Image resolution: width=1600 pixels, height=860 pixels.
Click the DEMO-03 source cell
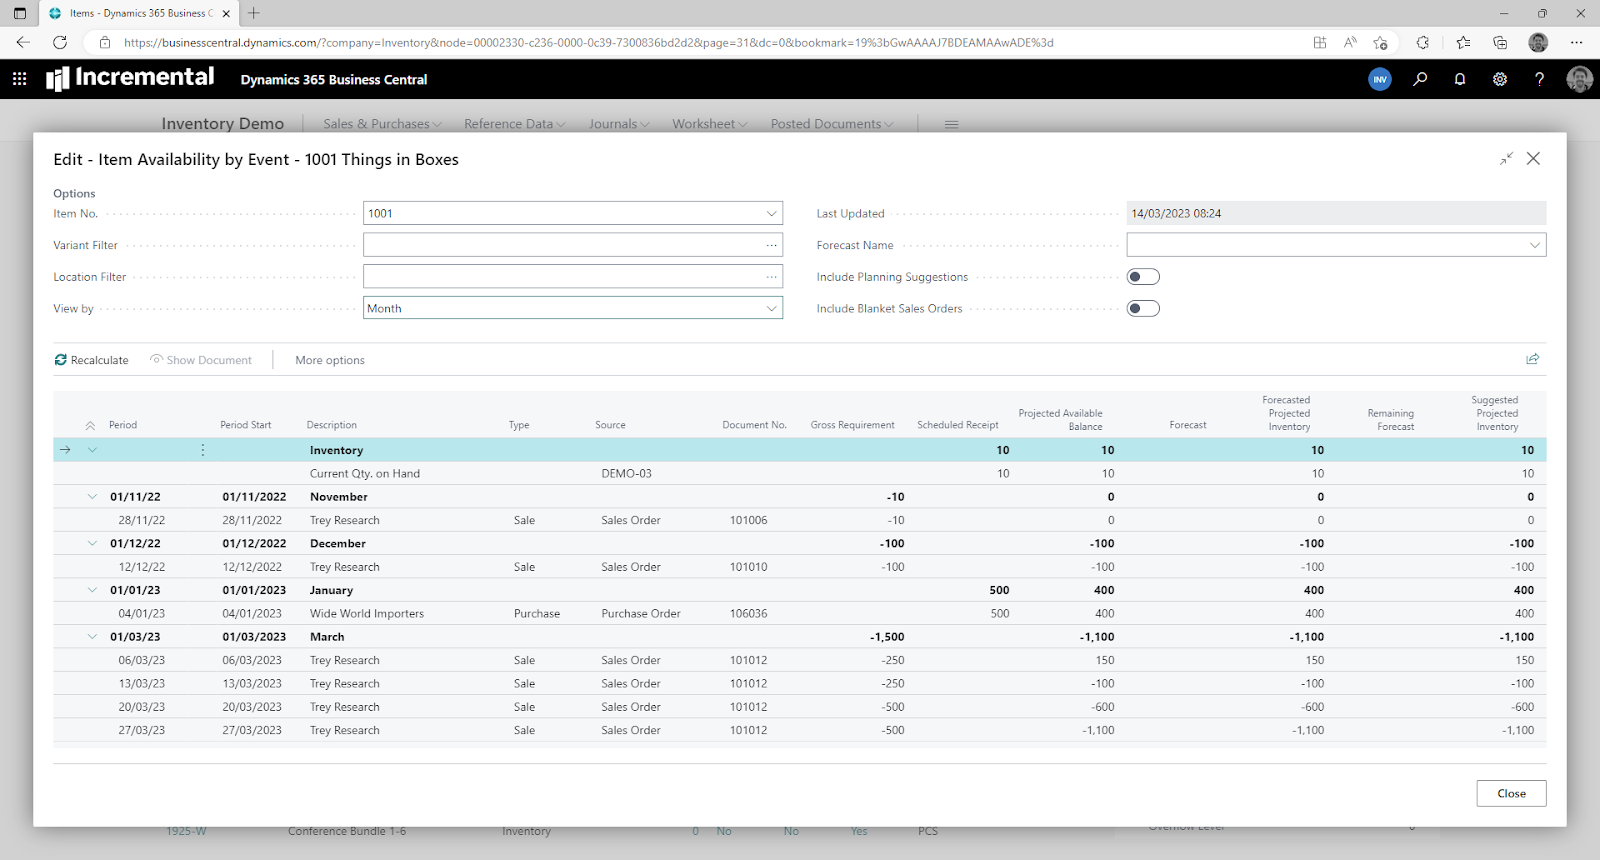[627, 474]
